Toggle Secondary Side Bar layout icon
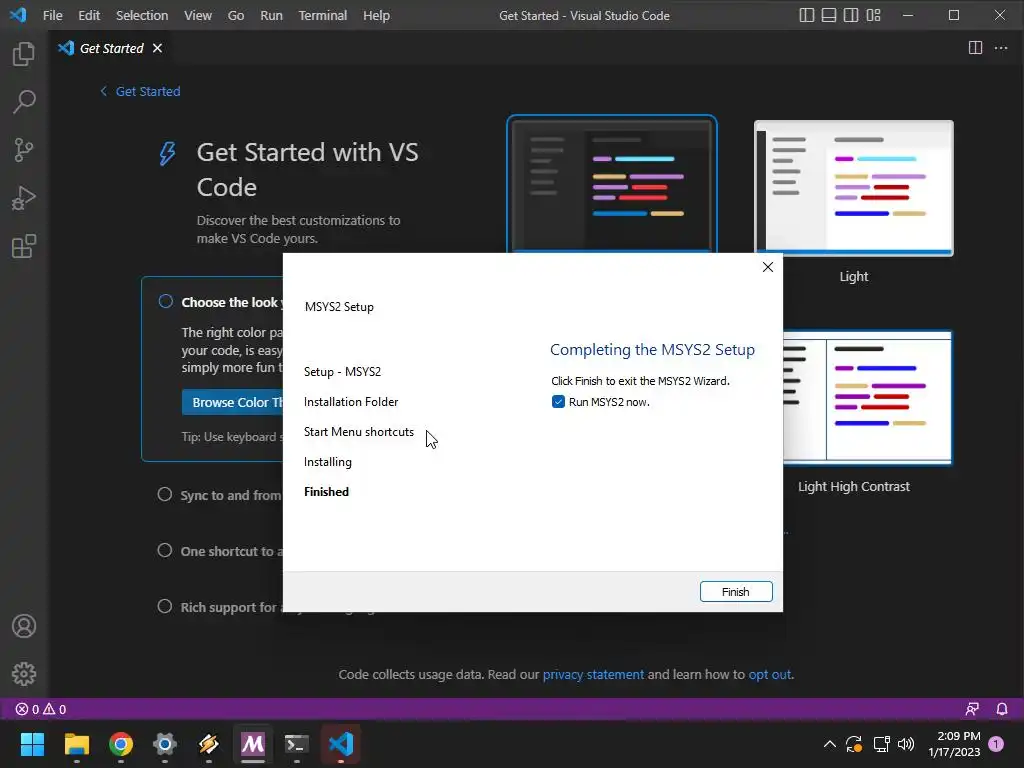Screen dimensions: 1024x768 [x=851, y=15]
